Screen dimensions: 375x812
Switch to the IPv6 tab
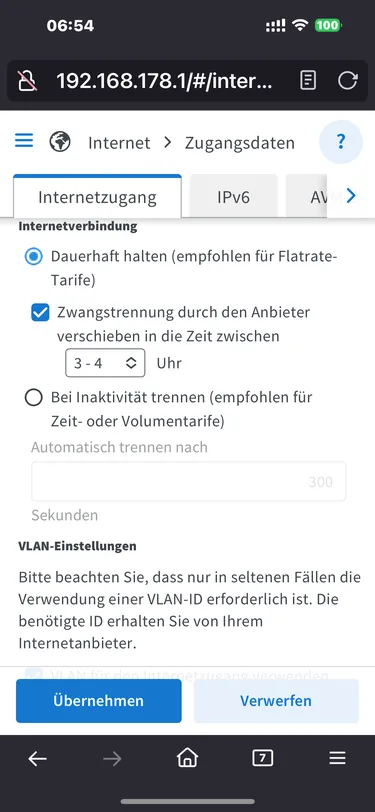coord(233,197)
